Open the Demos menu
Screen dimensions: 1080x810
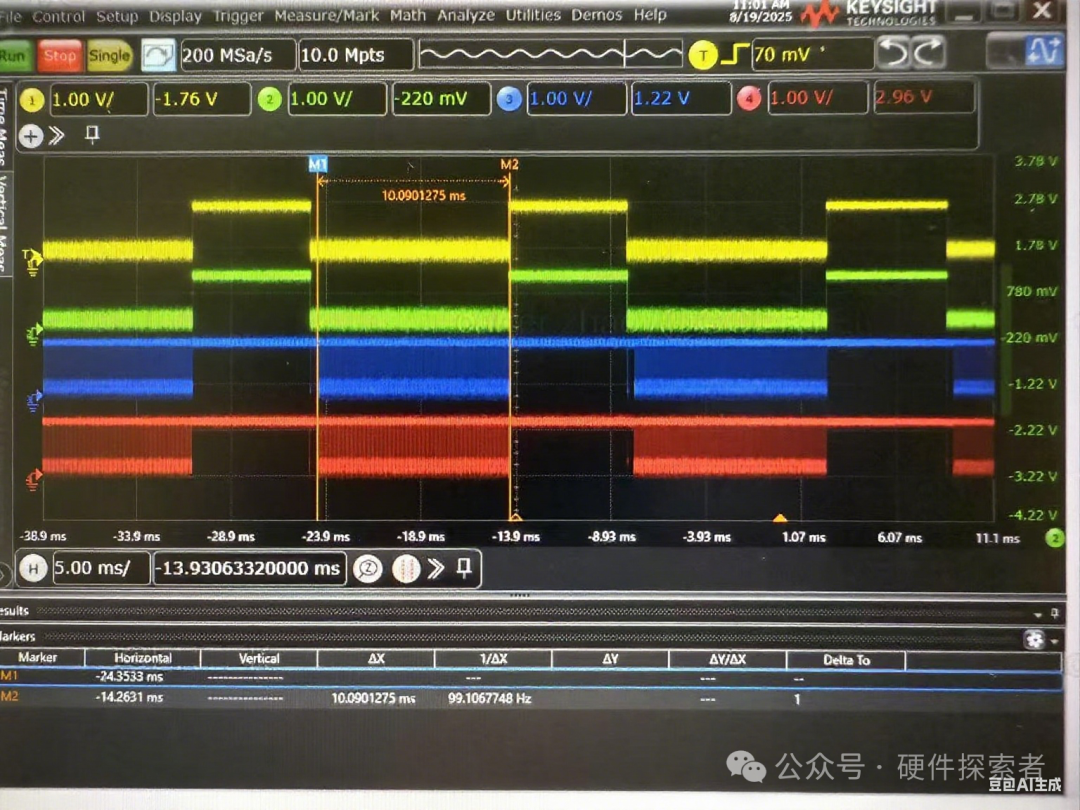tap(596, 14)
